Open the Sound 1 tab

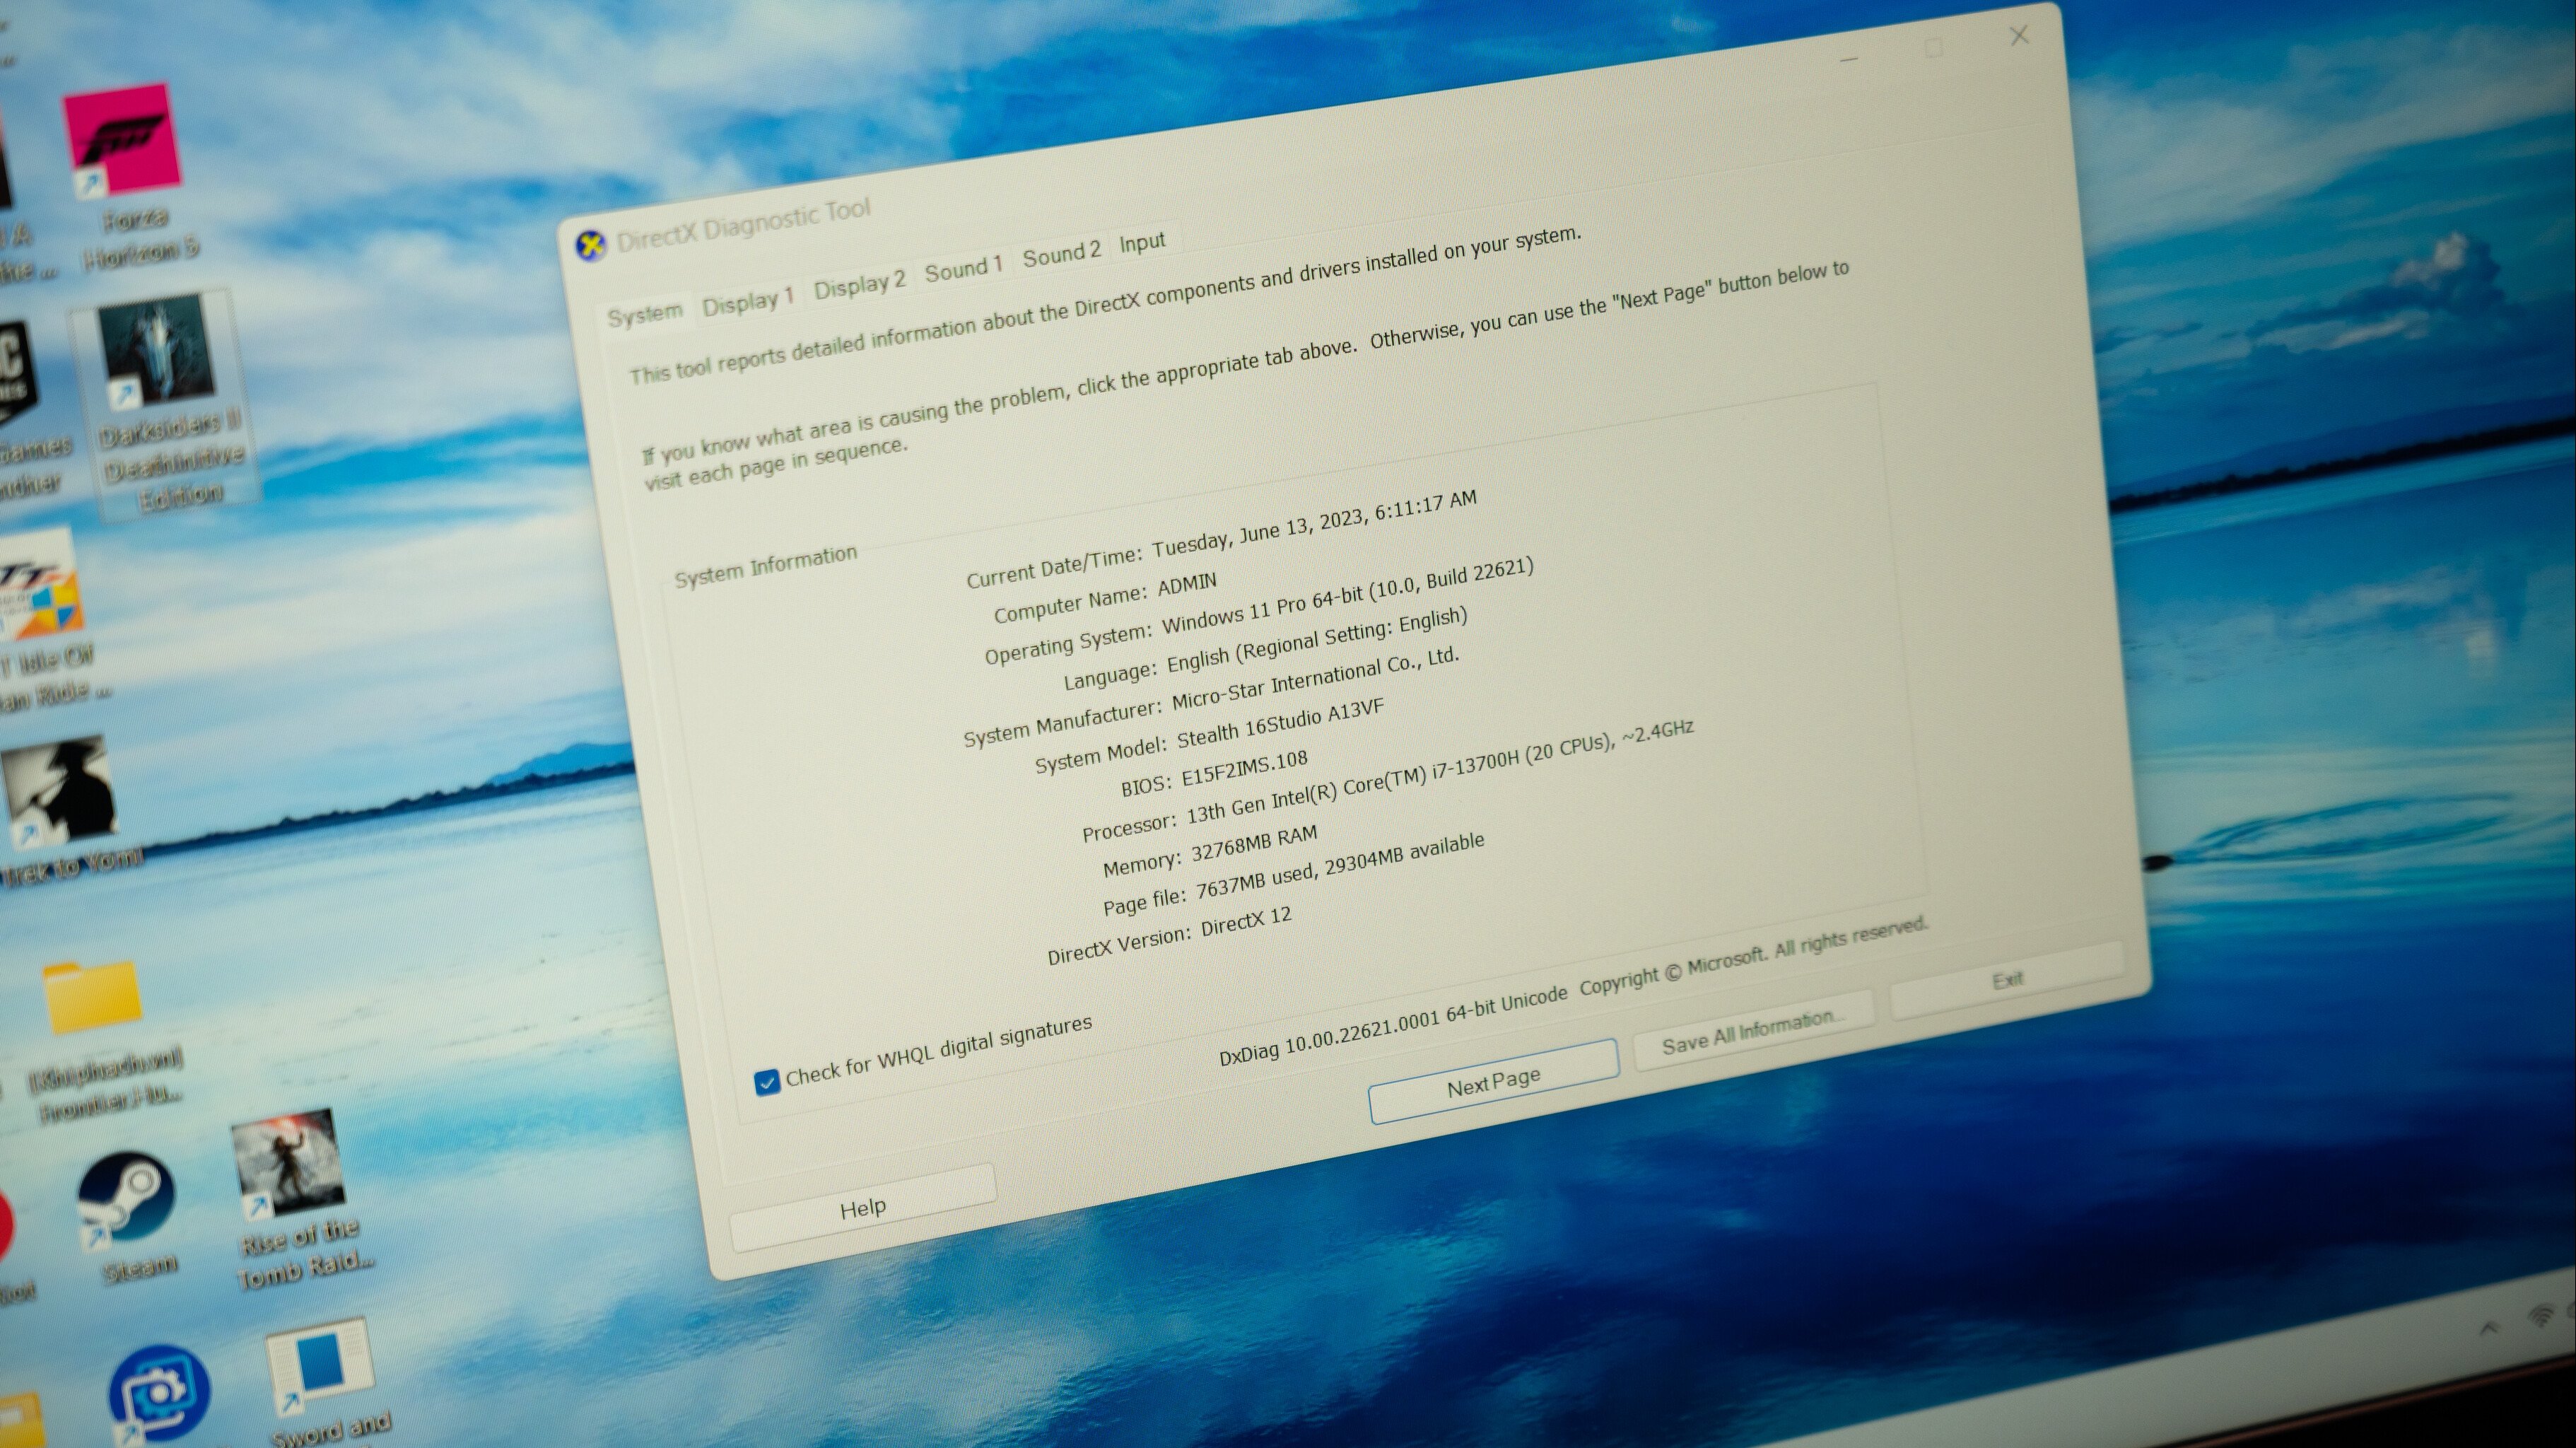coord(963,268)
